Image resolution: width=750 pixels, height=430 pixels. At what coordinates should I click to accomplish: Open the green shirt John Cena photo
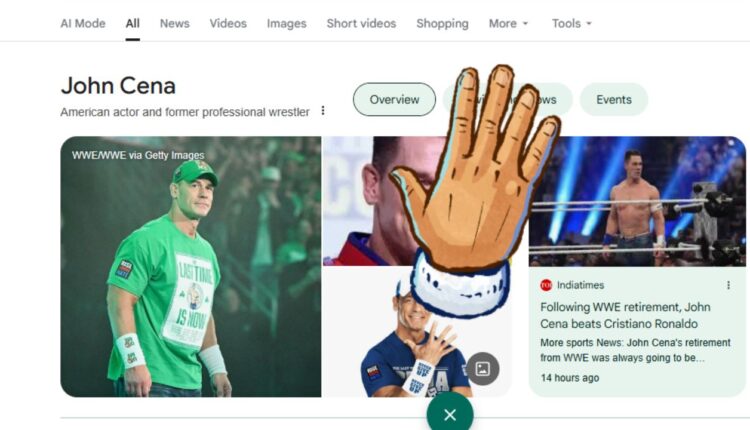coord(191,267)
